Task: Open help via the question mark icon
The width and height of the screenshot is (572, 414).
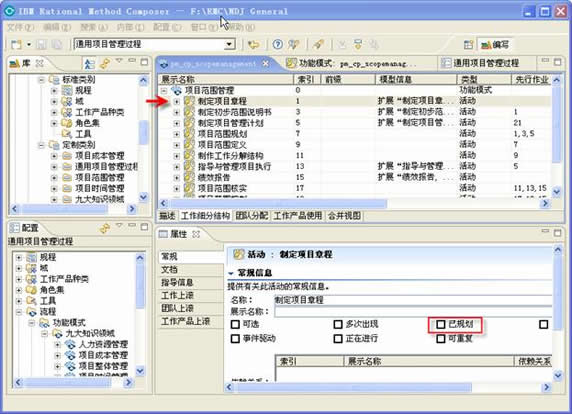Action: pyautogui.click(x=278, y=45)
